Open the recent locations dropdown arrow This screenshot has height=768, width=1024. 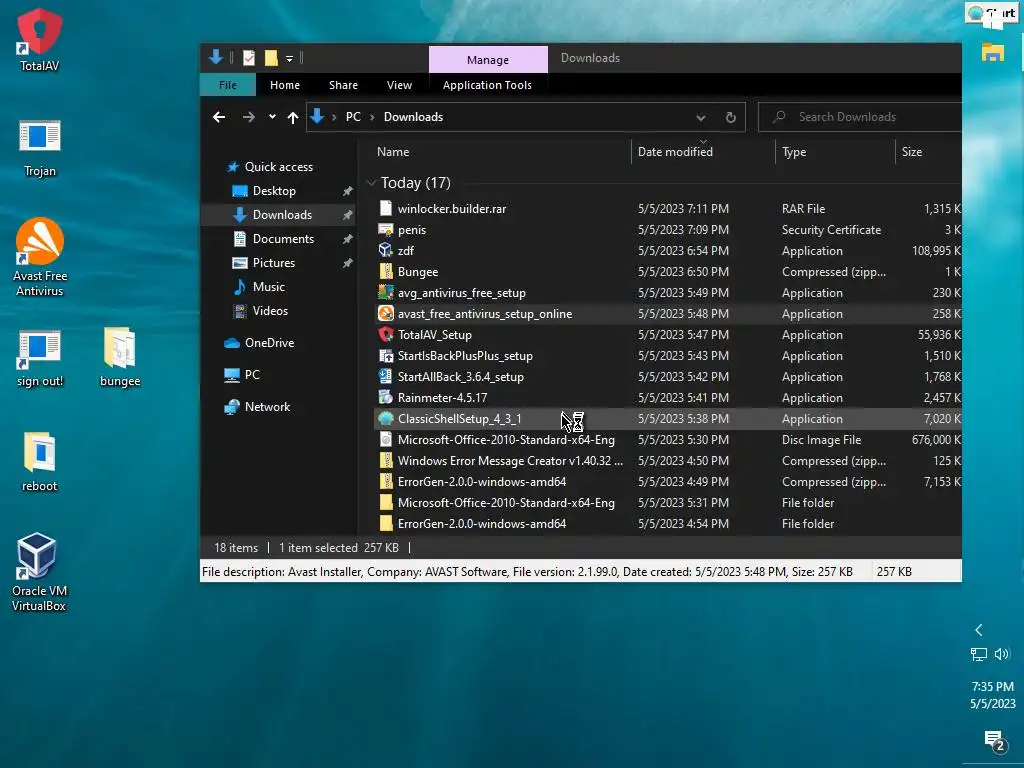click(272, 117)
